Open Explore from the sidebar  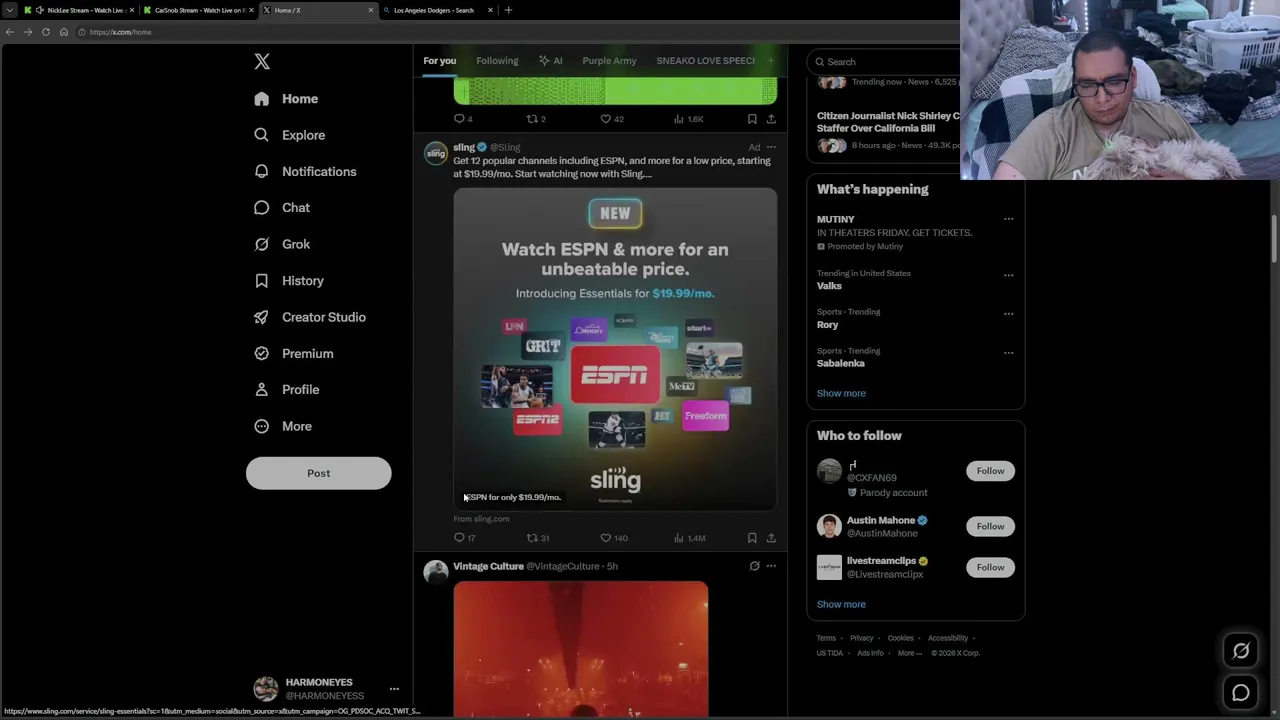point(290,135)
